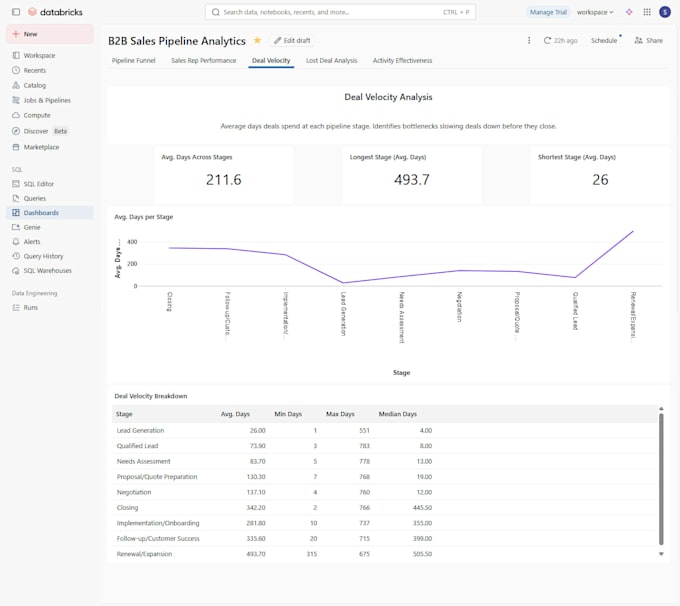This screenshot has width=680, height=606.
Task: Select the Qualified Lead row
Action: pyautogui.click(x=385, y=446)
